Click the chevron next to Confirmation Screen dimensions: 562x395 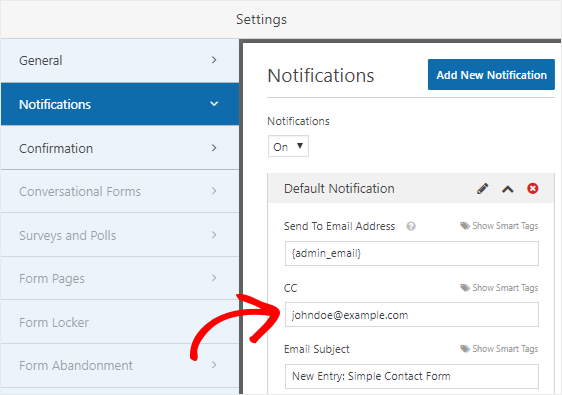(x=214, y=148)
